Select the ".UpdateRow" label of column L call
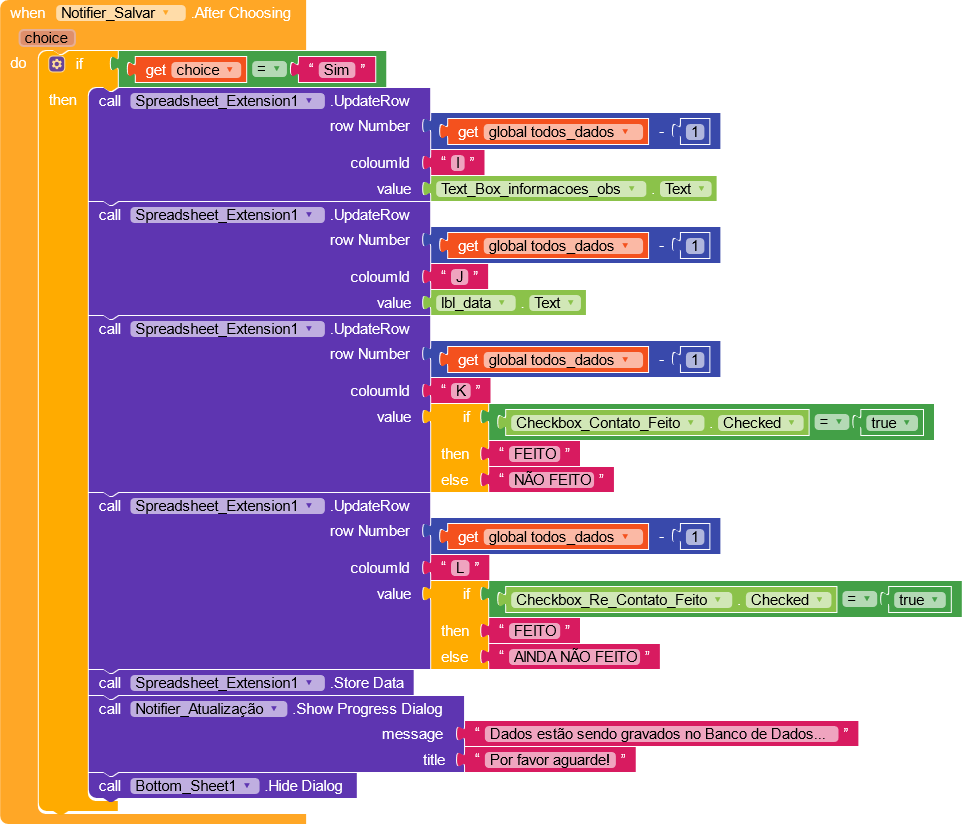The image size is (962, 824). tap(369, 506)
